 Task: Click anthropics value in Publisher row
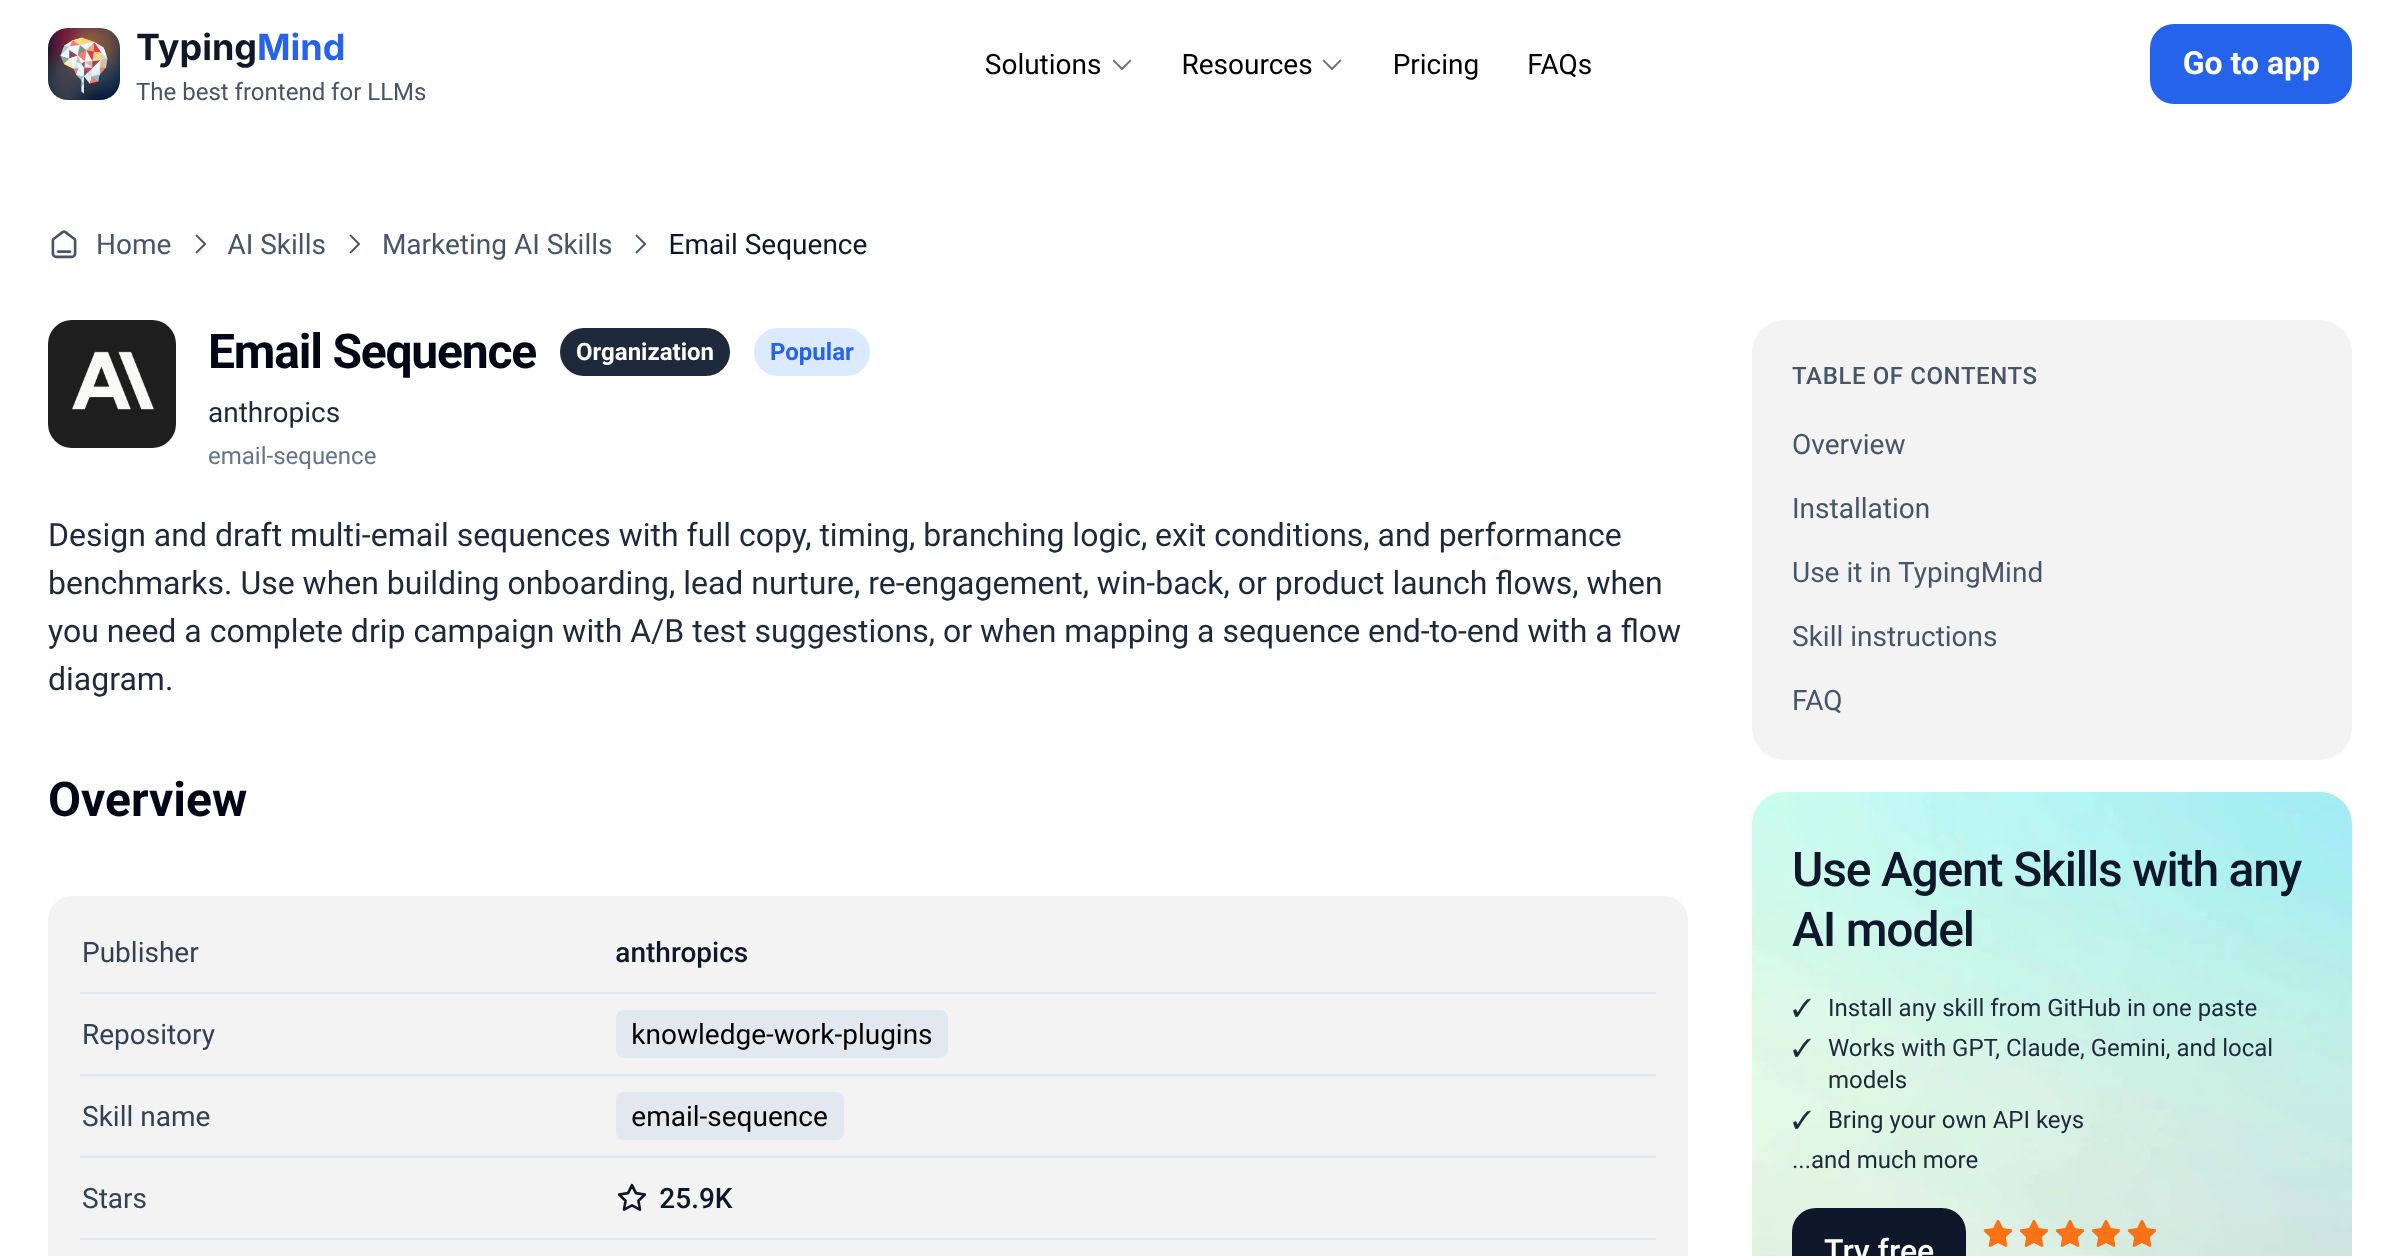click(x=681, y=952)
